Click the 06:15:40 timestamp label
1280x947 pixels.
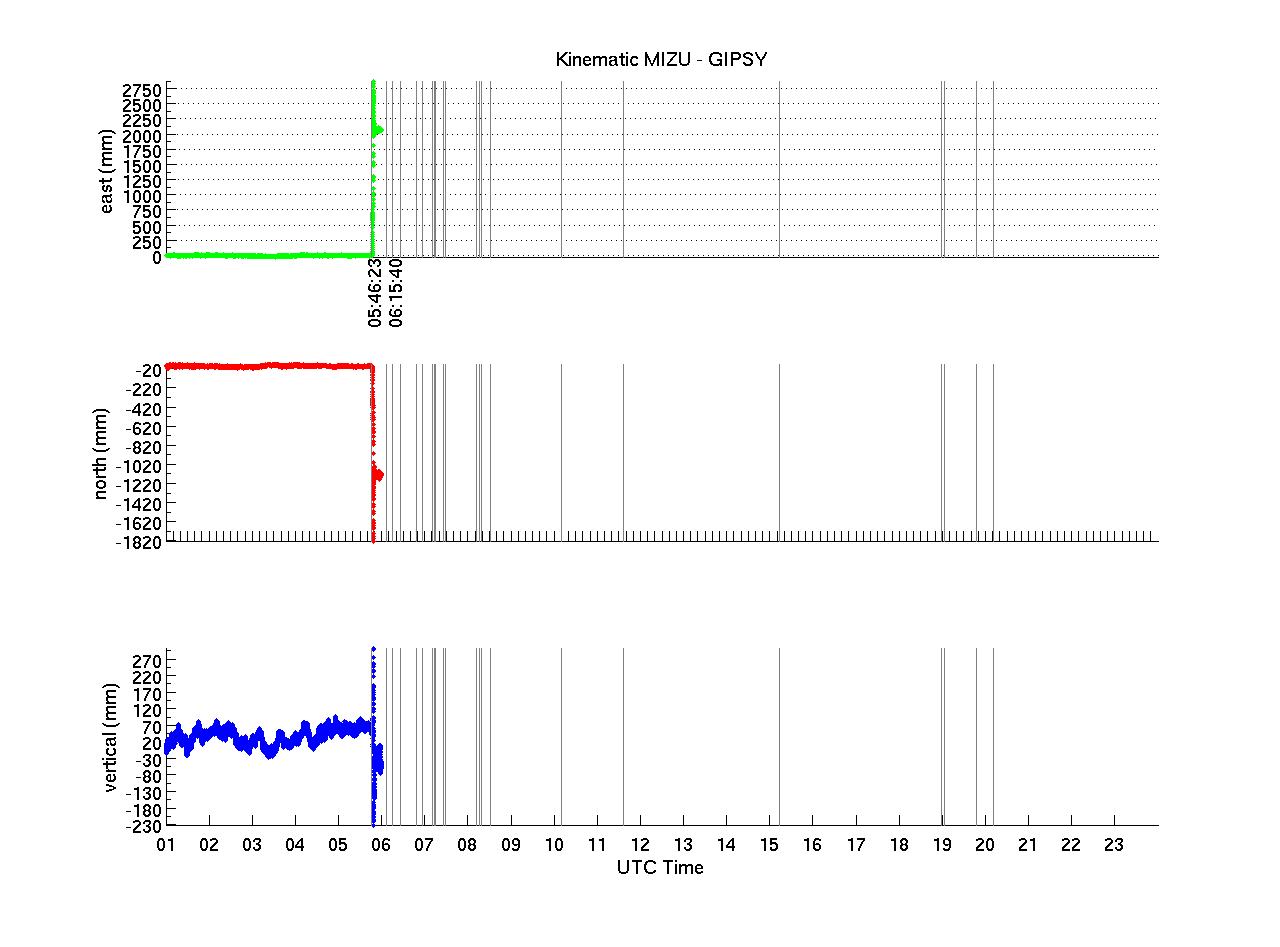pos(396,292)
